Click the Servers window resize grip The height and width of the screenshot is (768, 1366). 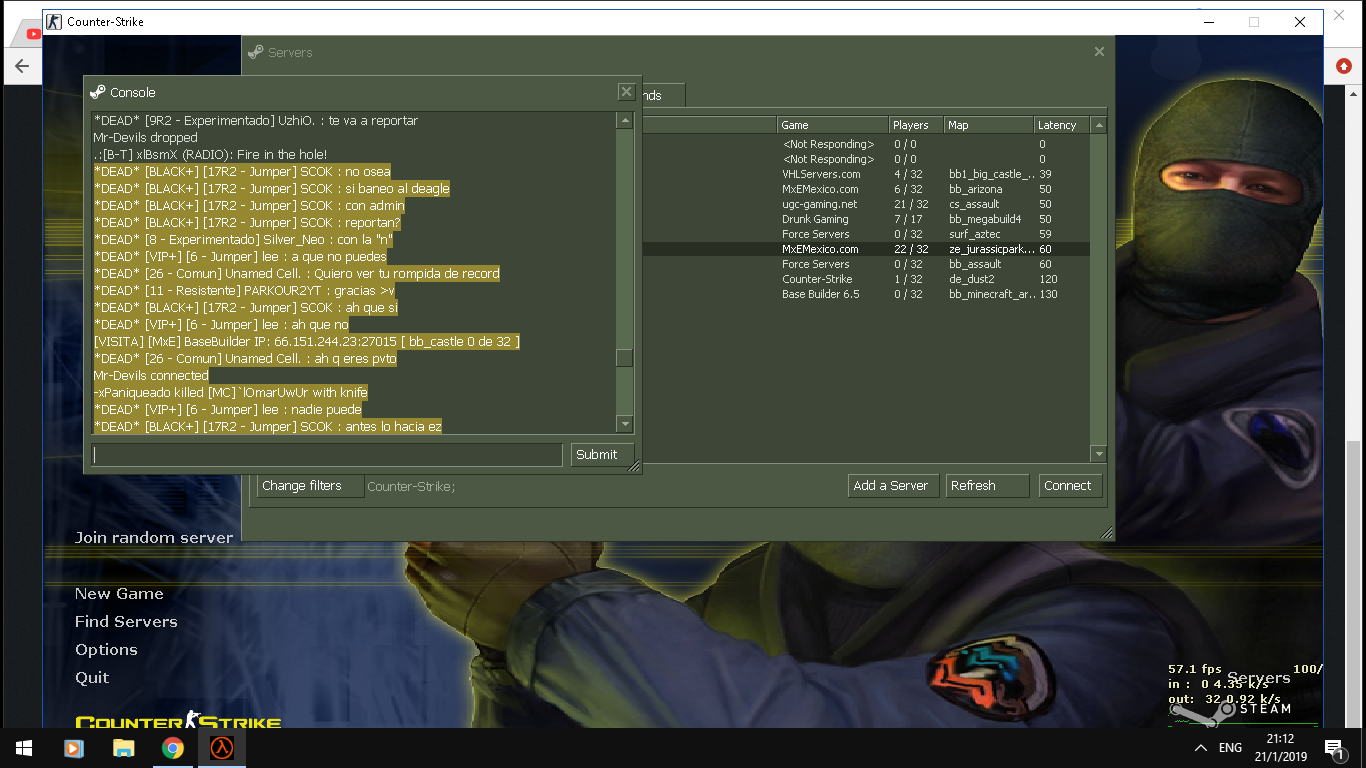(1106, 533)
